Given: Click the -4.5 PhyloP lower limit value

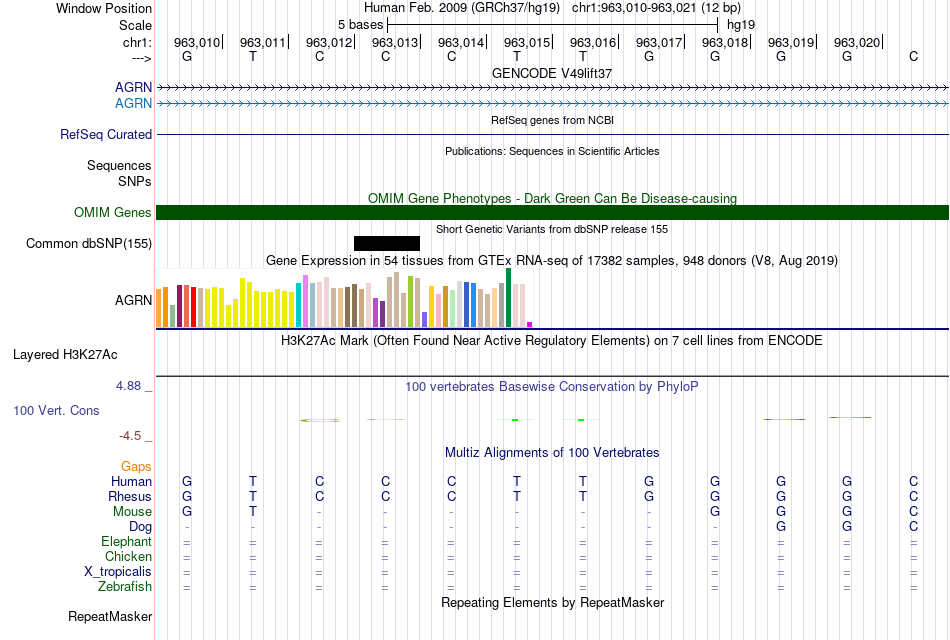Looking at the screenshot, I should 130,436.
